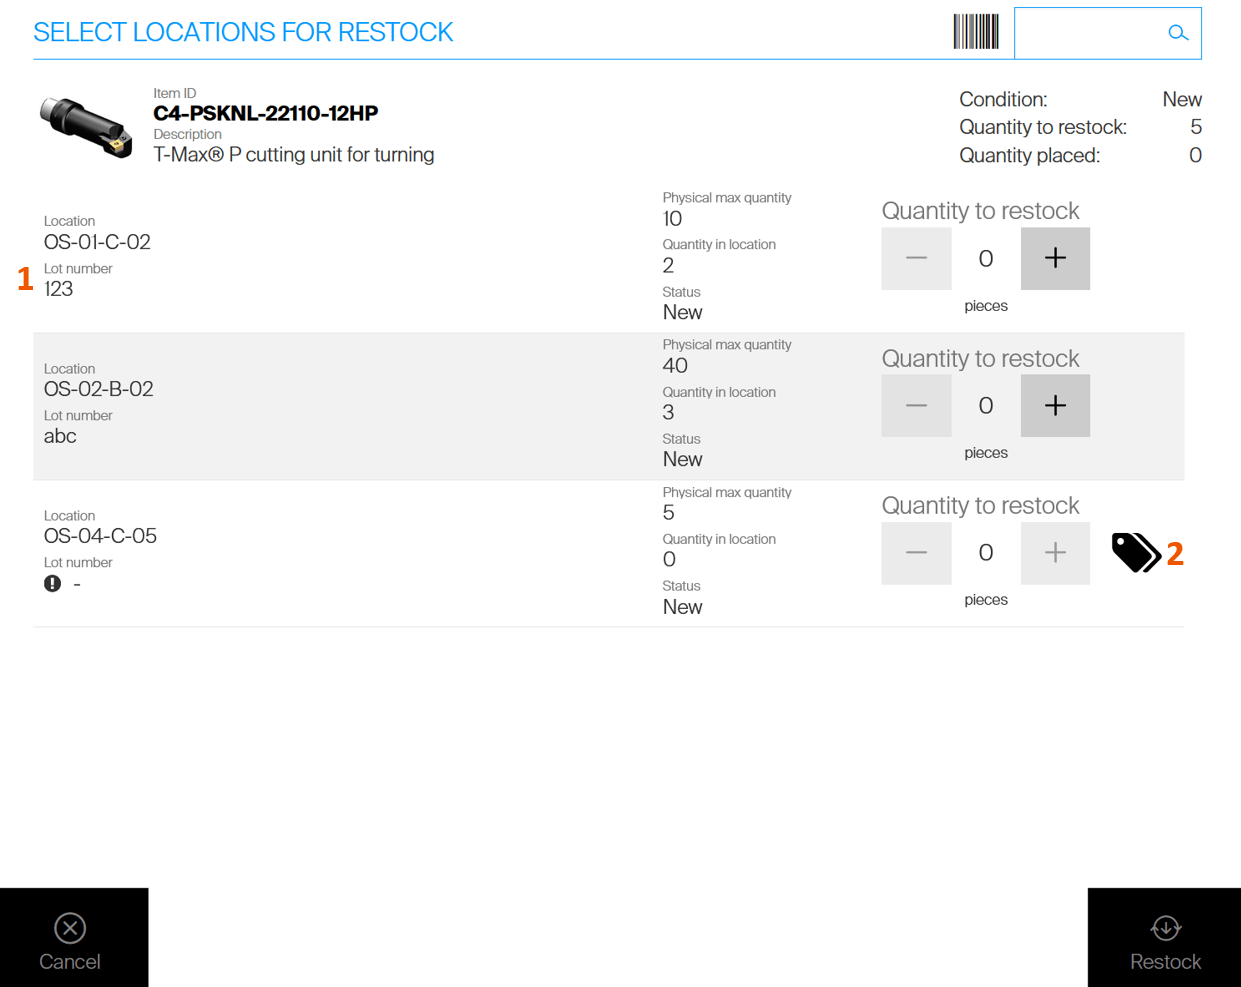Select location name OS-02-B-02

[98, 389]
